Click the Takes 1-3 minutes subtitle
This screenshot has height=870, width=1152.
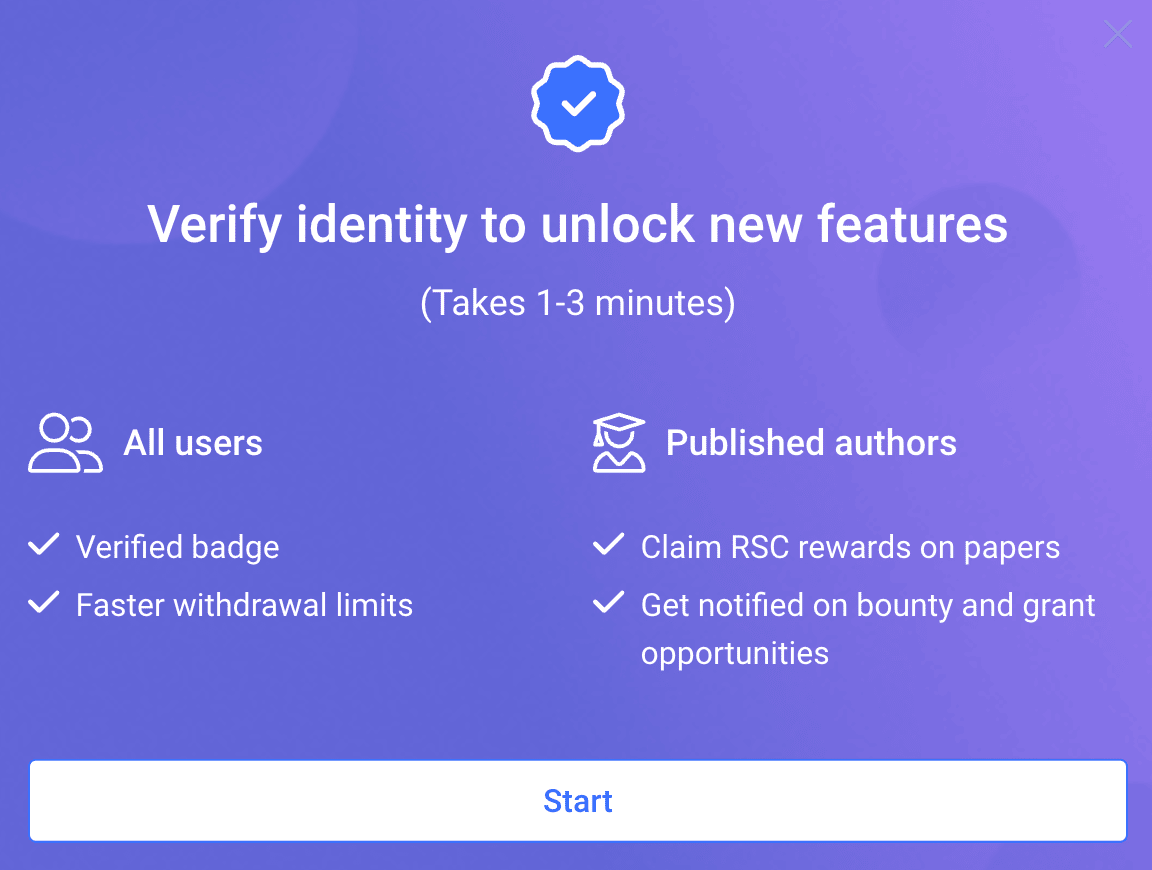[x=577, y=303]
